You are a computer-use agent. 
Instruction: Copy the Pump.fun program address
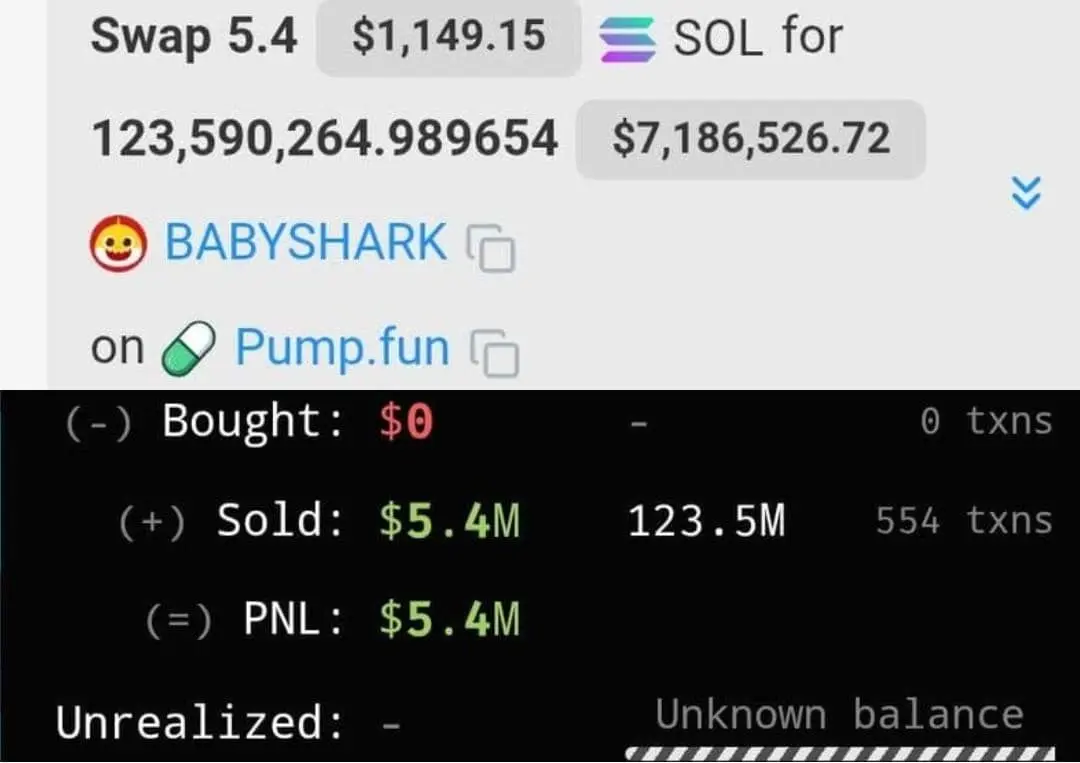click(495, 353)
